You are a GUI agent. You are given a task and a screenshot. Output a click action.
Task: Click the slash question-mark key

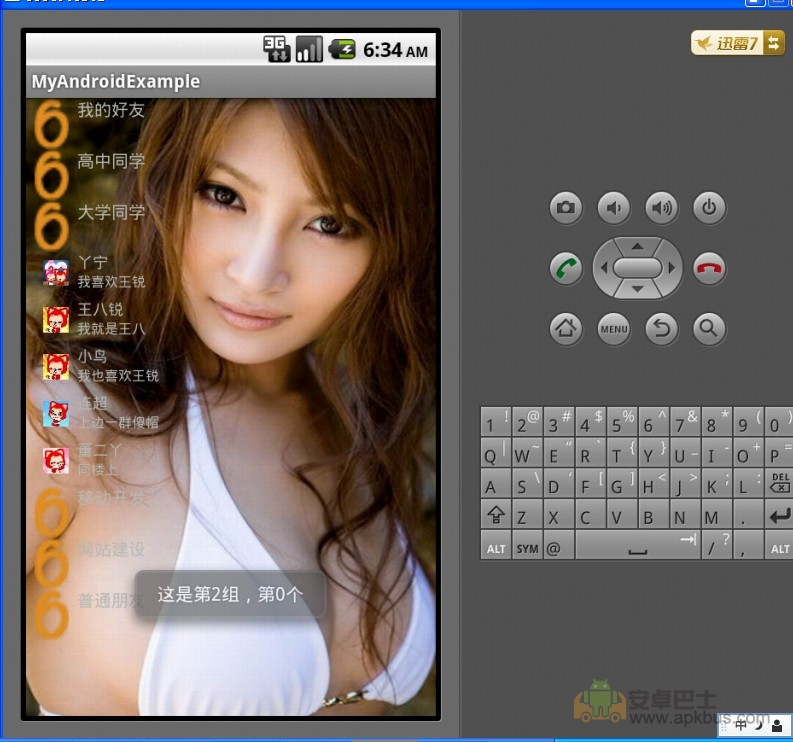717,545
